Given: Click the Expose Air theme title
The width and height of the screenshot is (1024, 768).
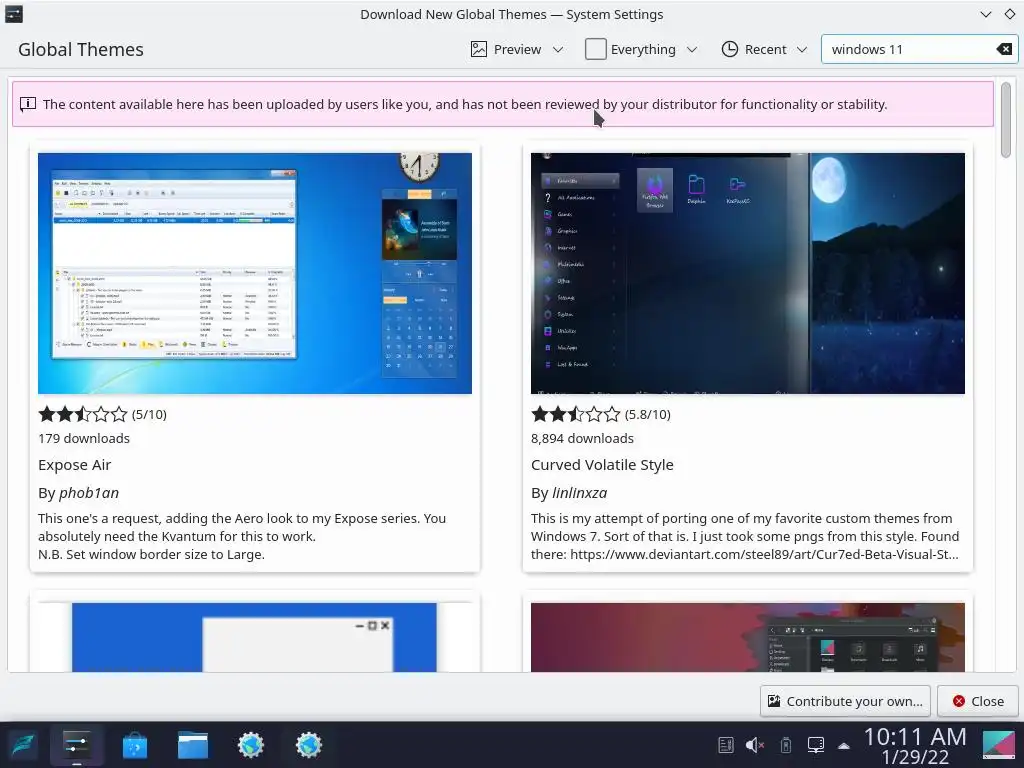Looking at the screenshot, I should tap(74, 465).
